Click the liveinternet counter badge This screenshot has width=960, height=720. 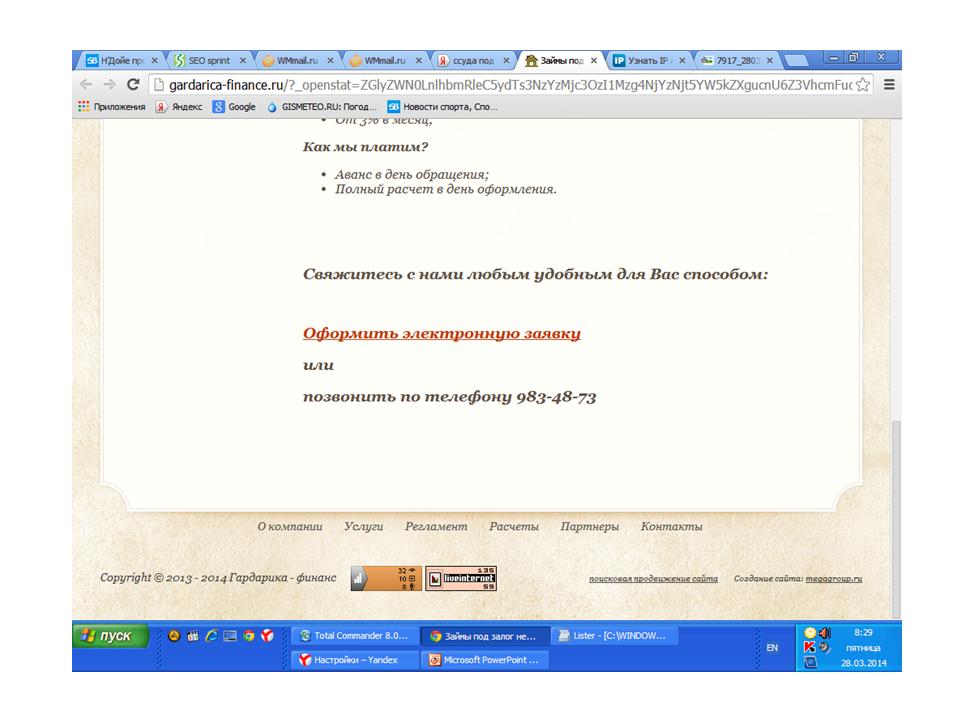coord(461,579)
